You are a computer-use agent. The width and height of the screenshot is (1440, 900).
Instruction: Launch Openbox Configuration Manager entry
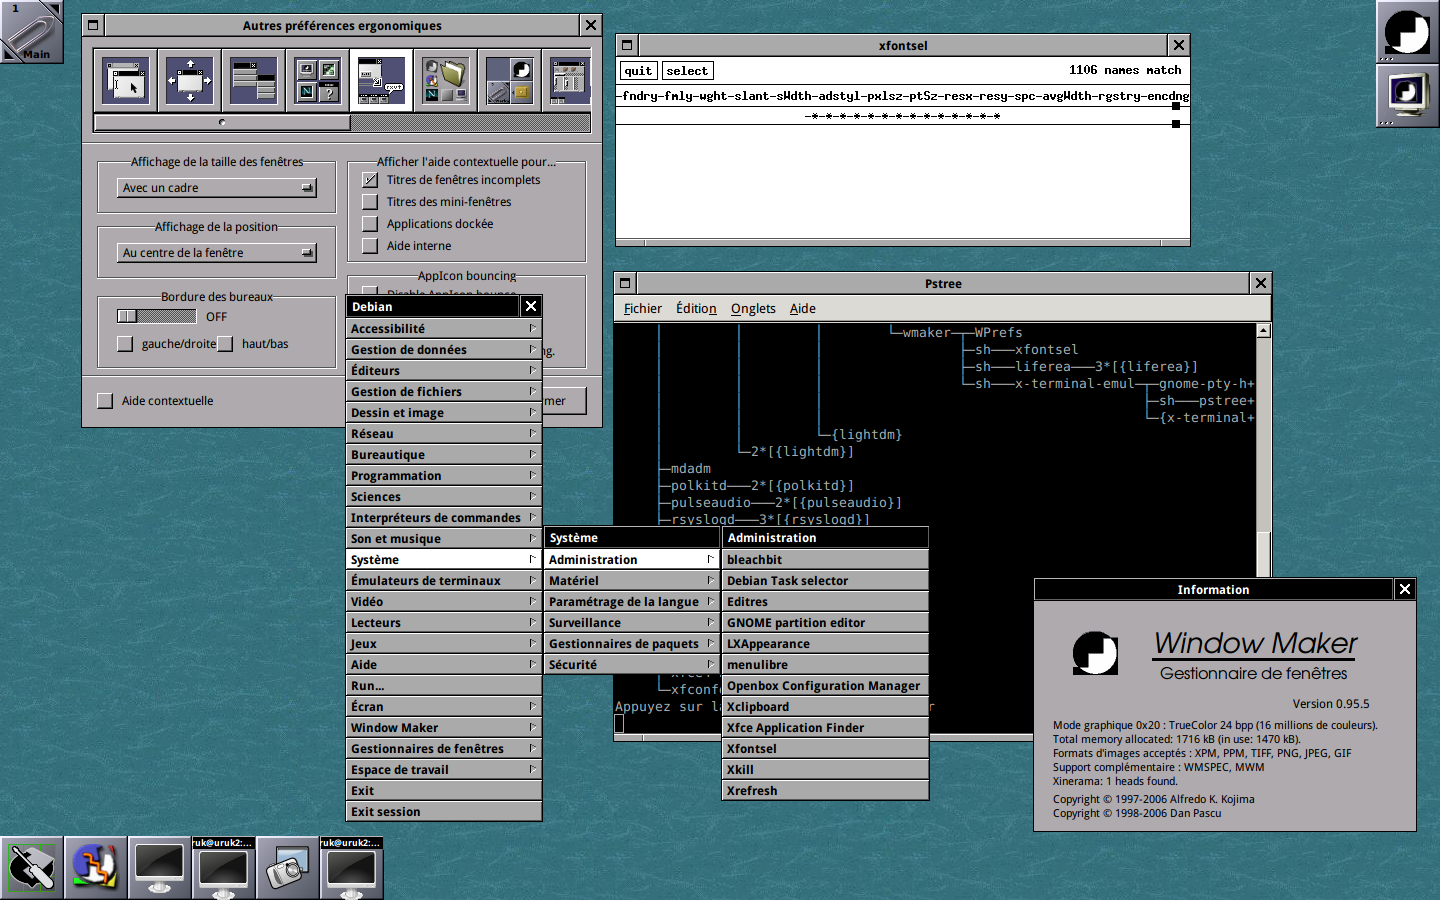826,685
